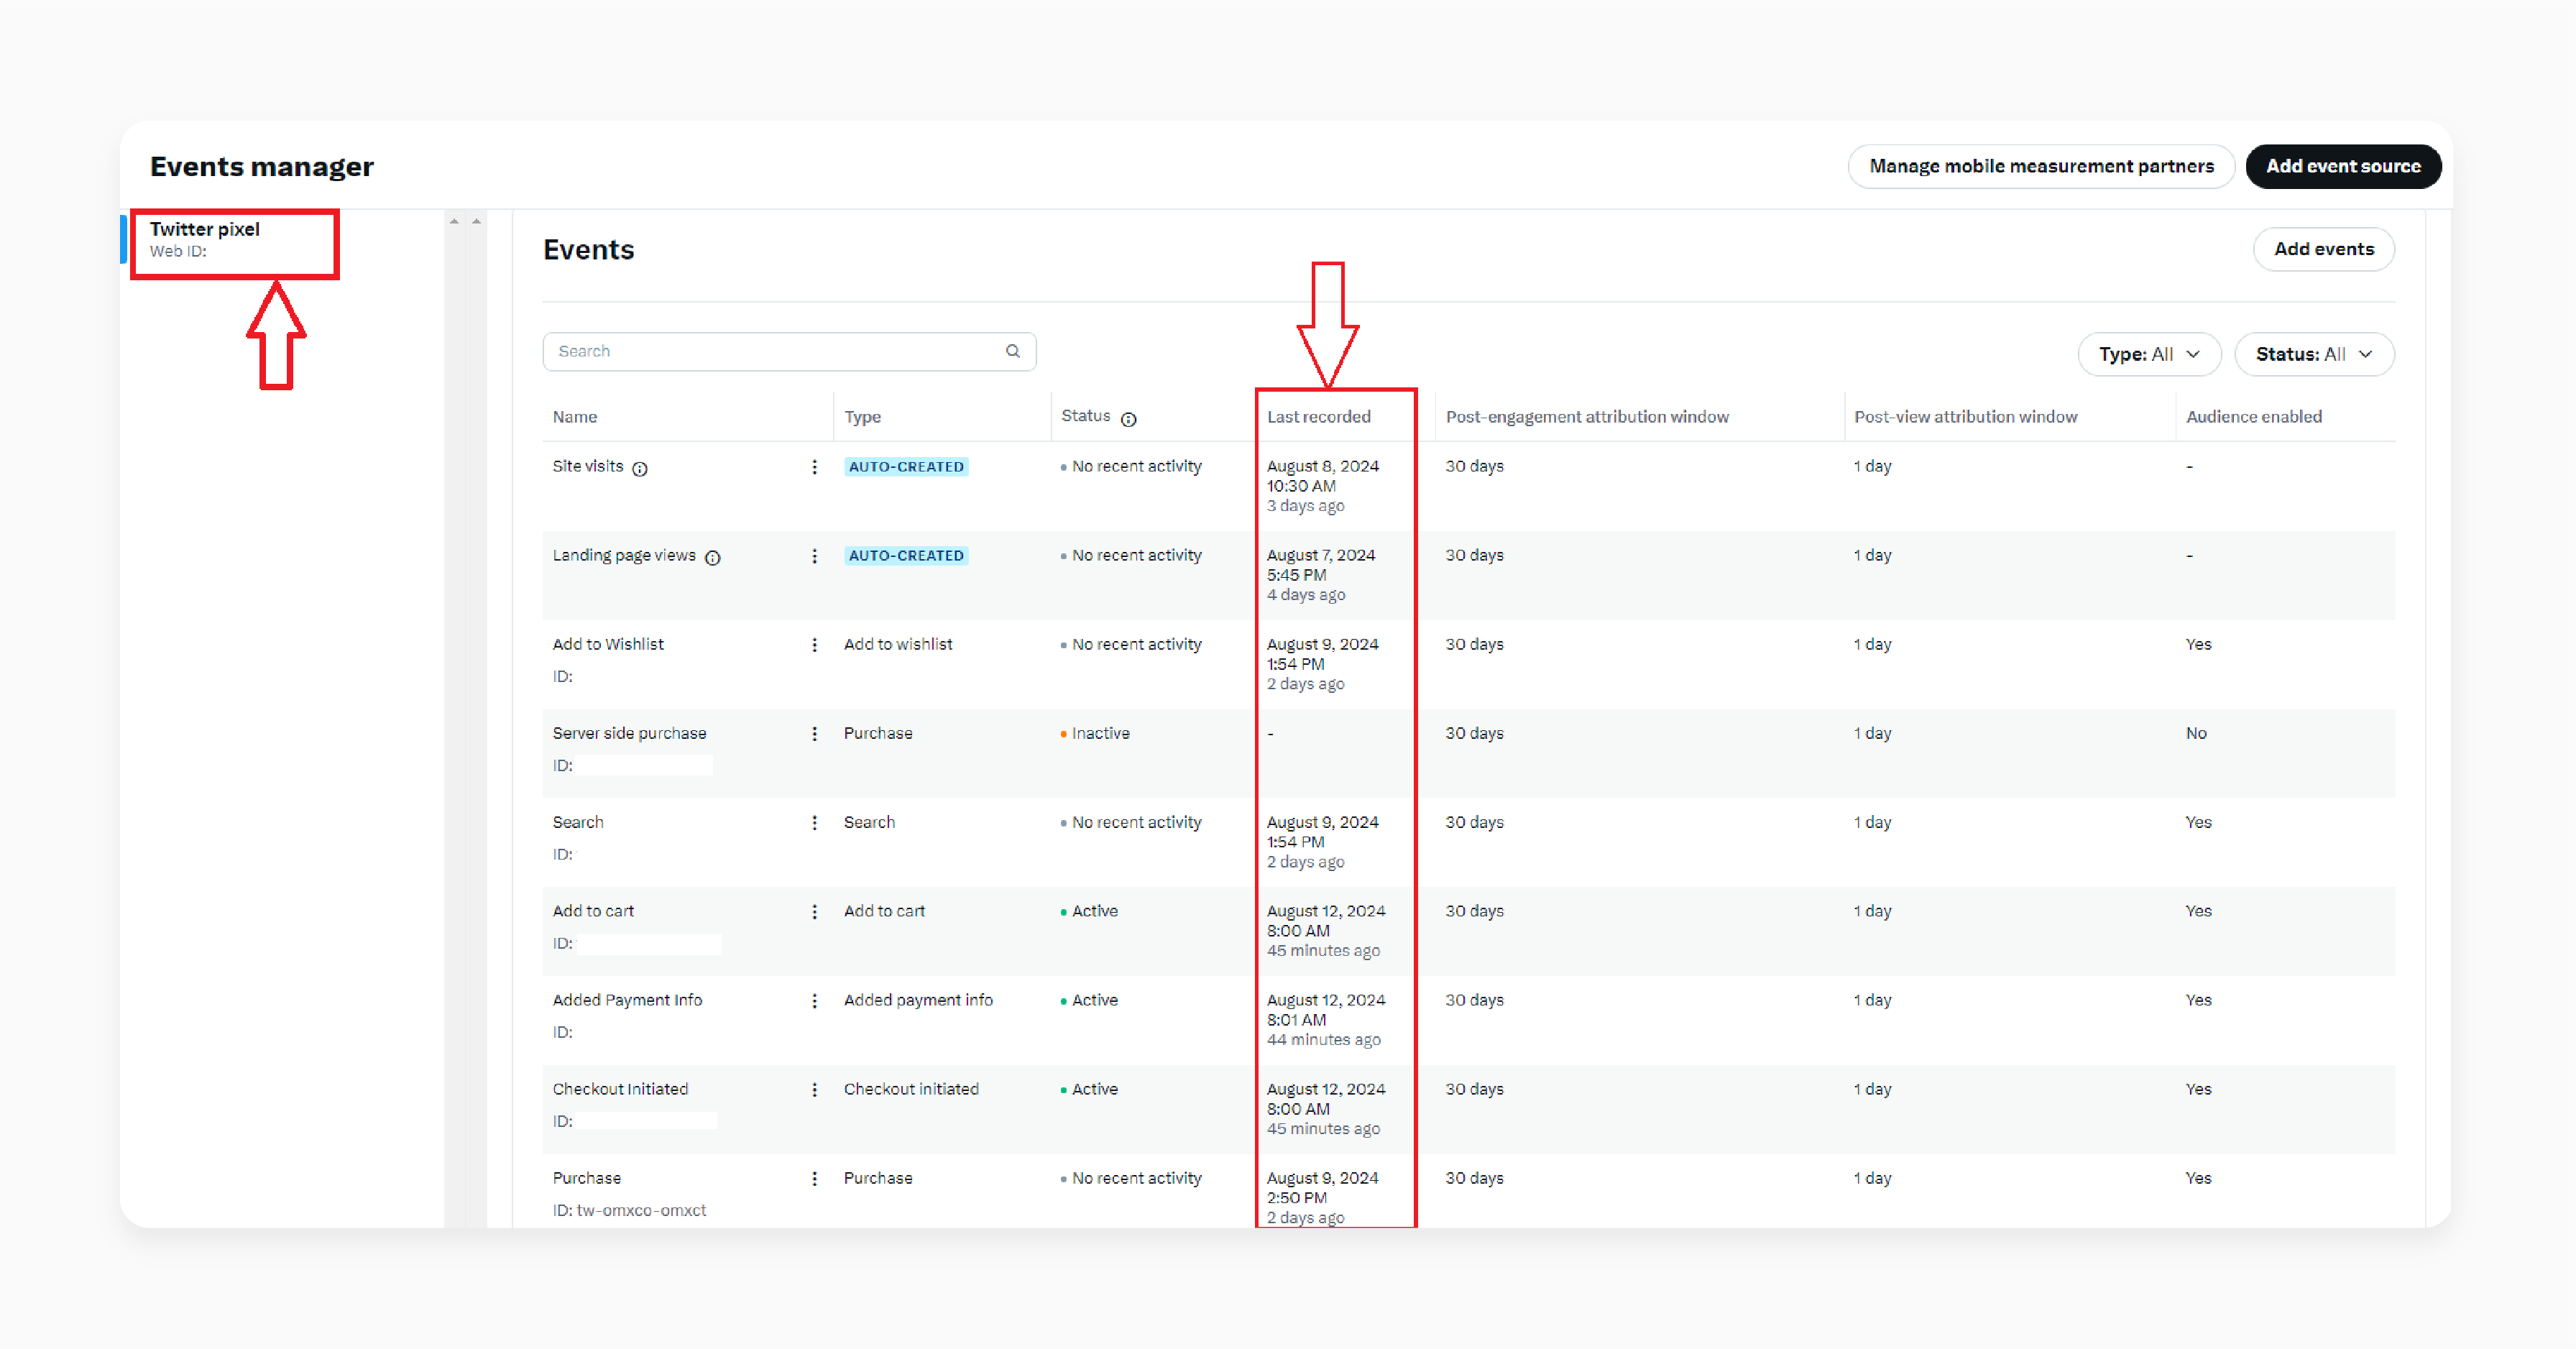Viewport: 2576px width, 1349px height.
Task: Open Manage mobile measurement partners page
Action: pyautogui.click(x=2039, y=165)
